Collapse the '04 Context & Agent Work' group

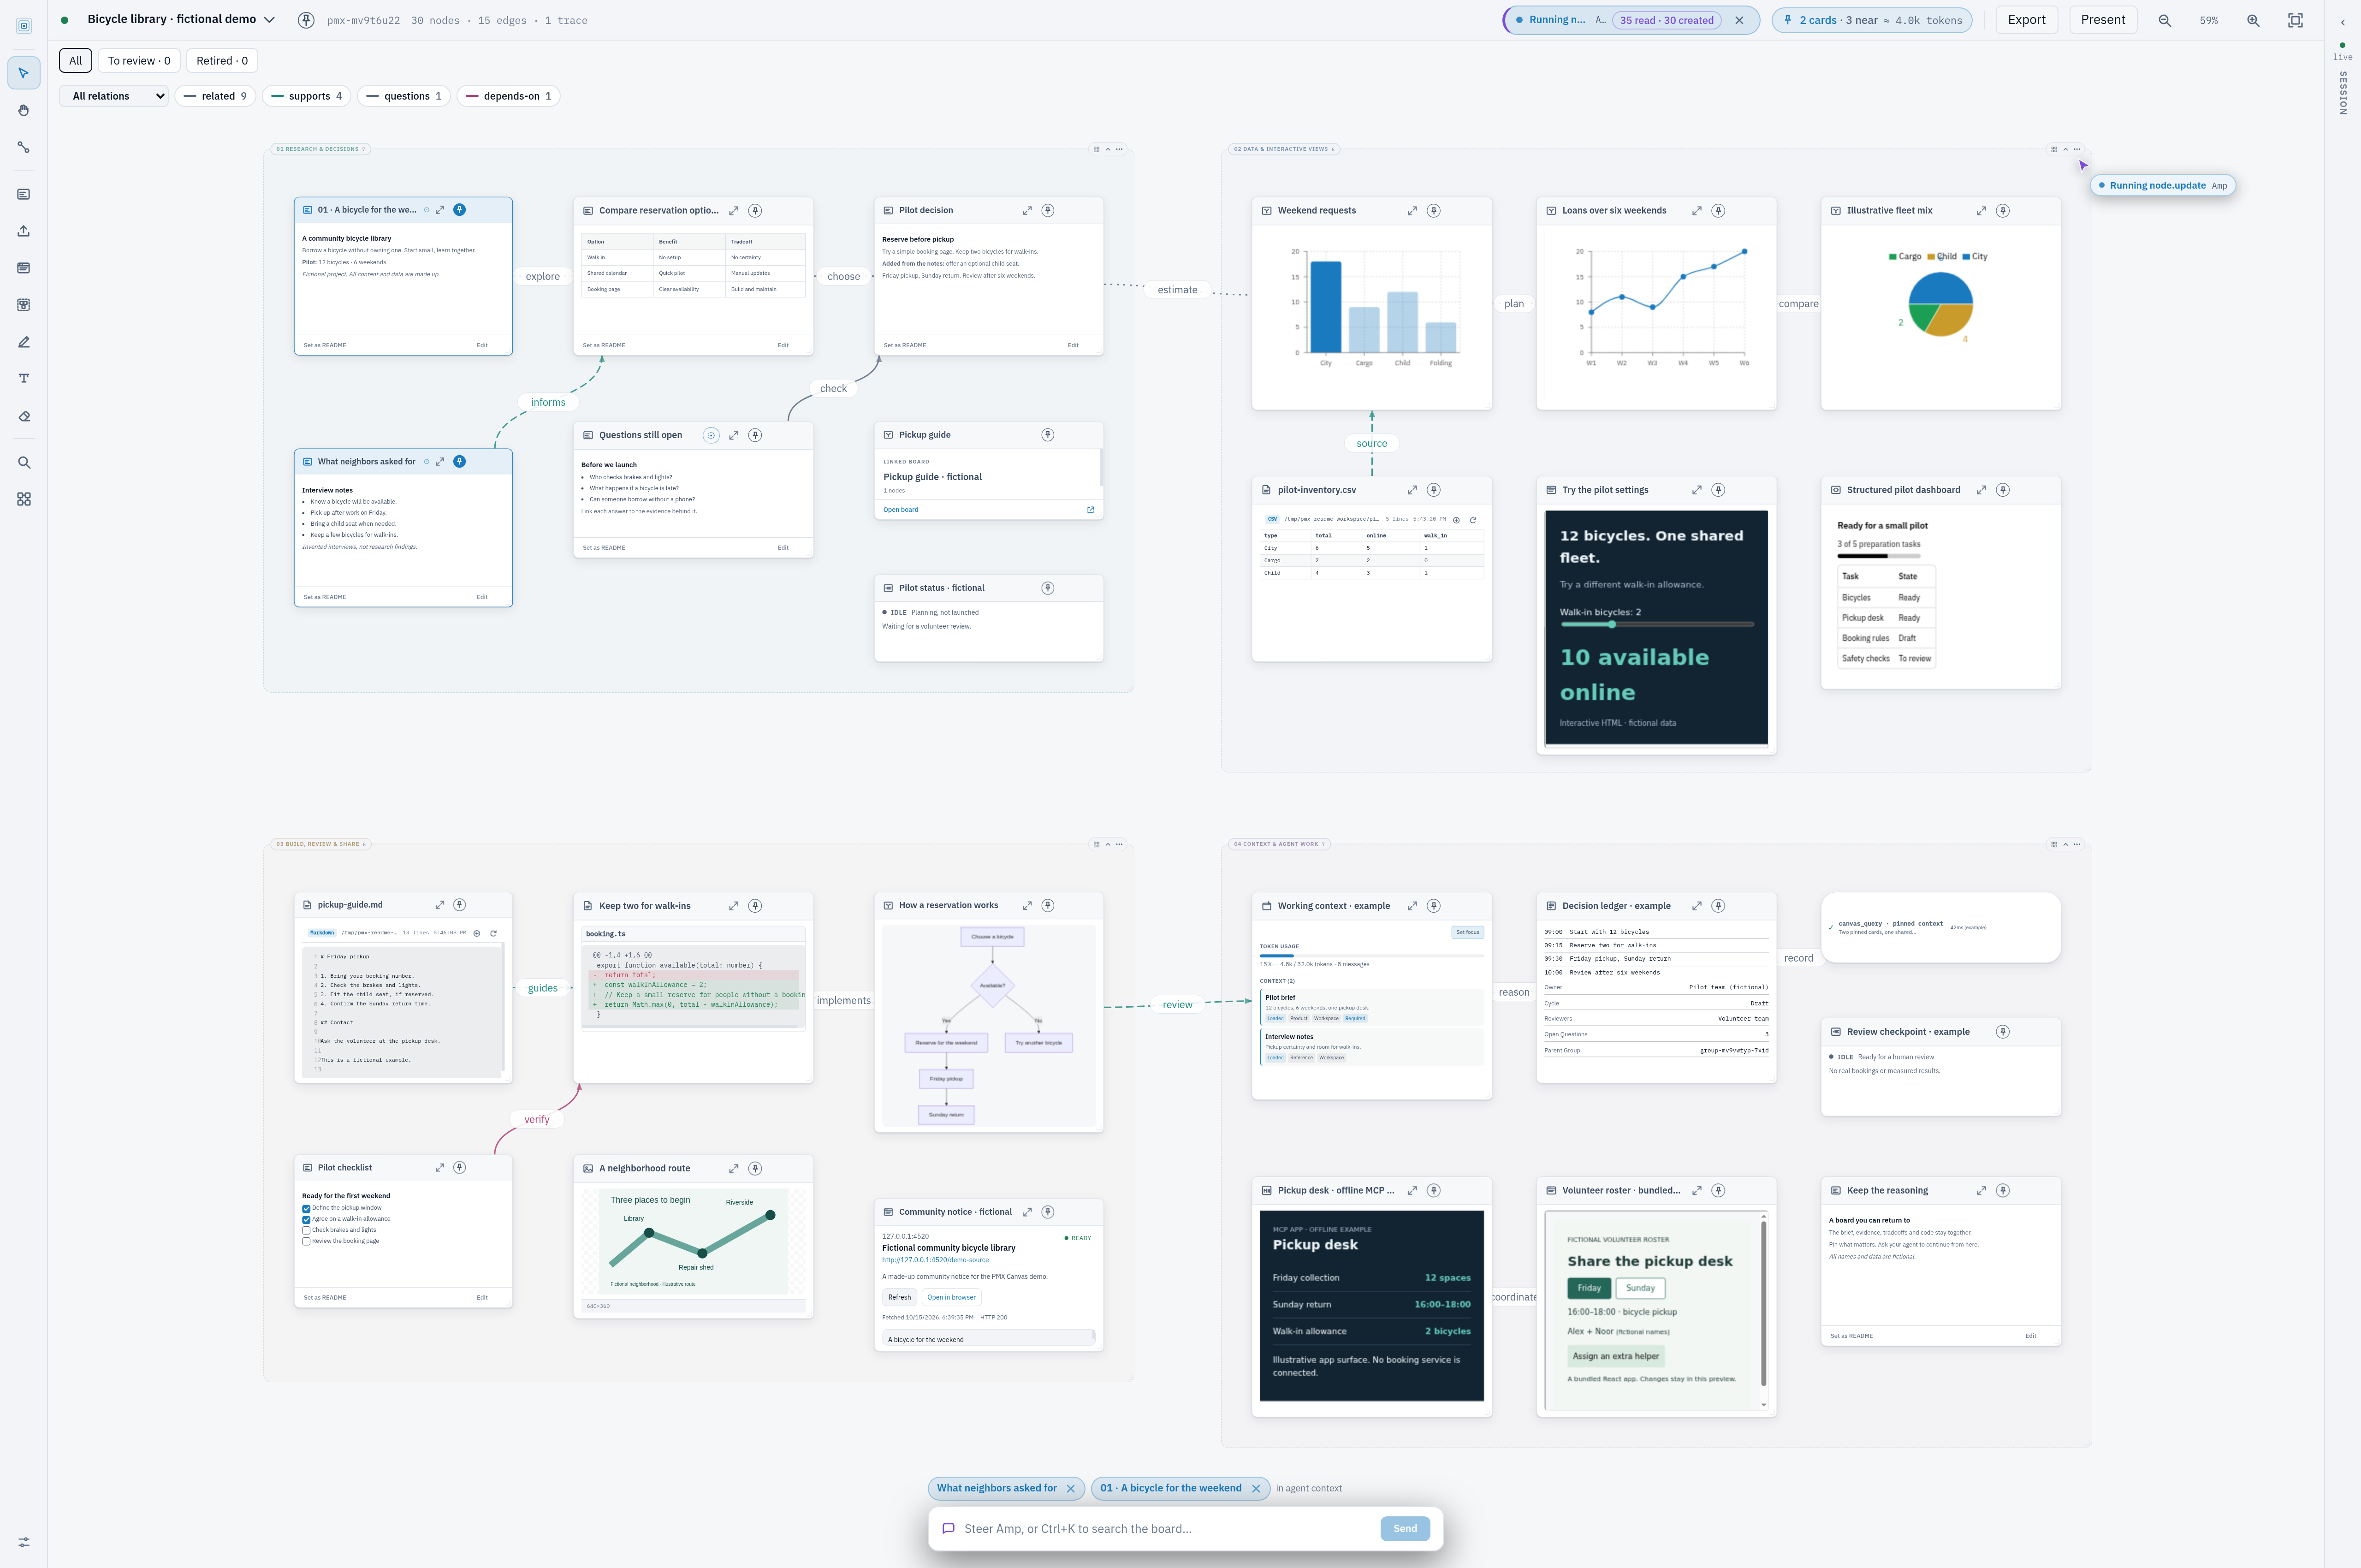click(2066, 844)
